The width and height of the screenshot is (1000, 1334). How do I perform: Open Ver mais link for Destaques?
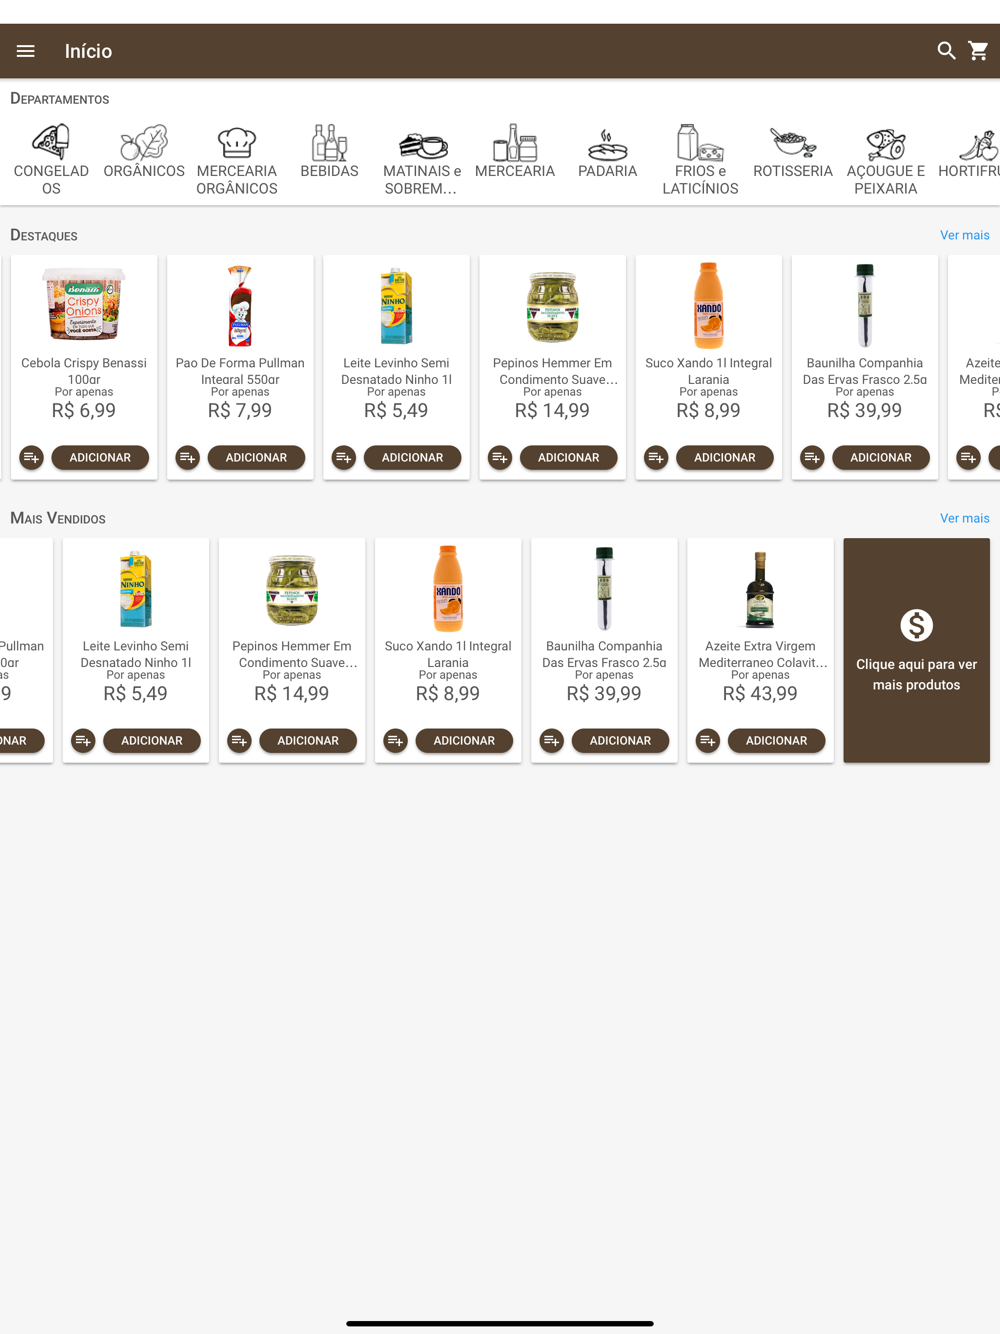pos(964,235)
